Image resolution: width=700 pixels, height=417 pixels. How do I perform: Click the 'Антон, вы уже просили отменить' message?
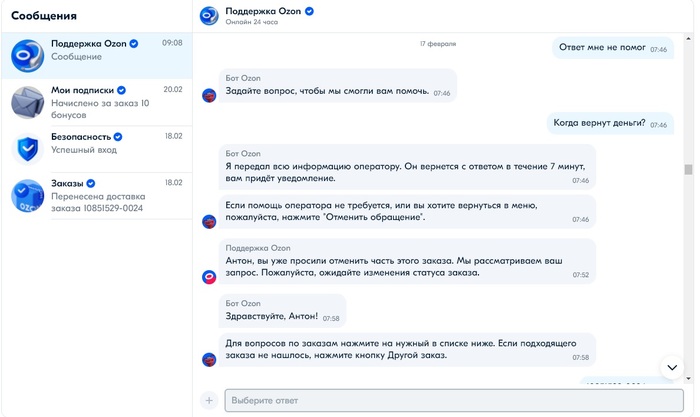(x=407, y=261)
